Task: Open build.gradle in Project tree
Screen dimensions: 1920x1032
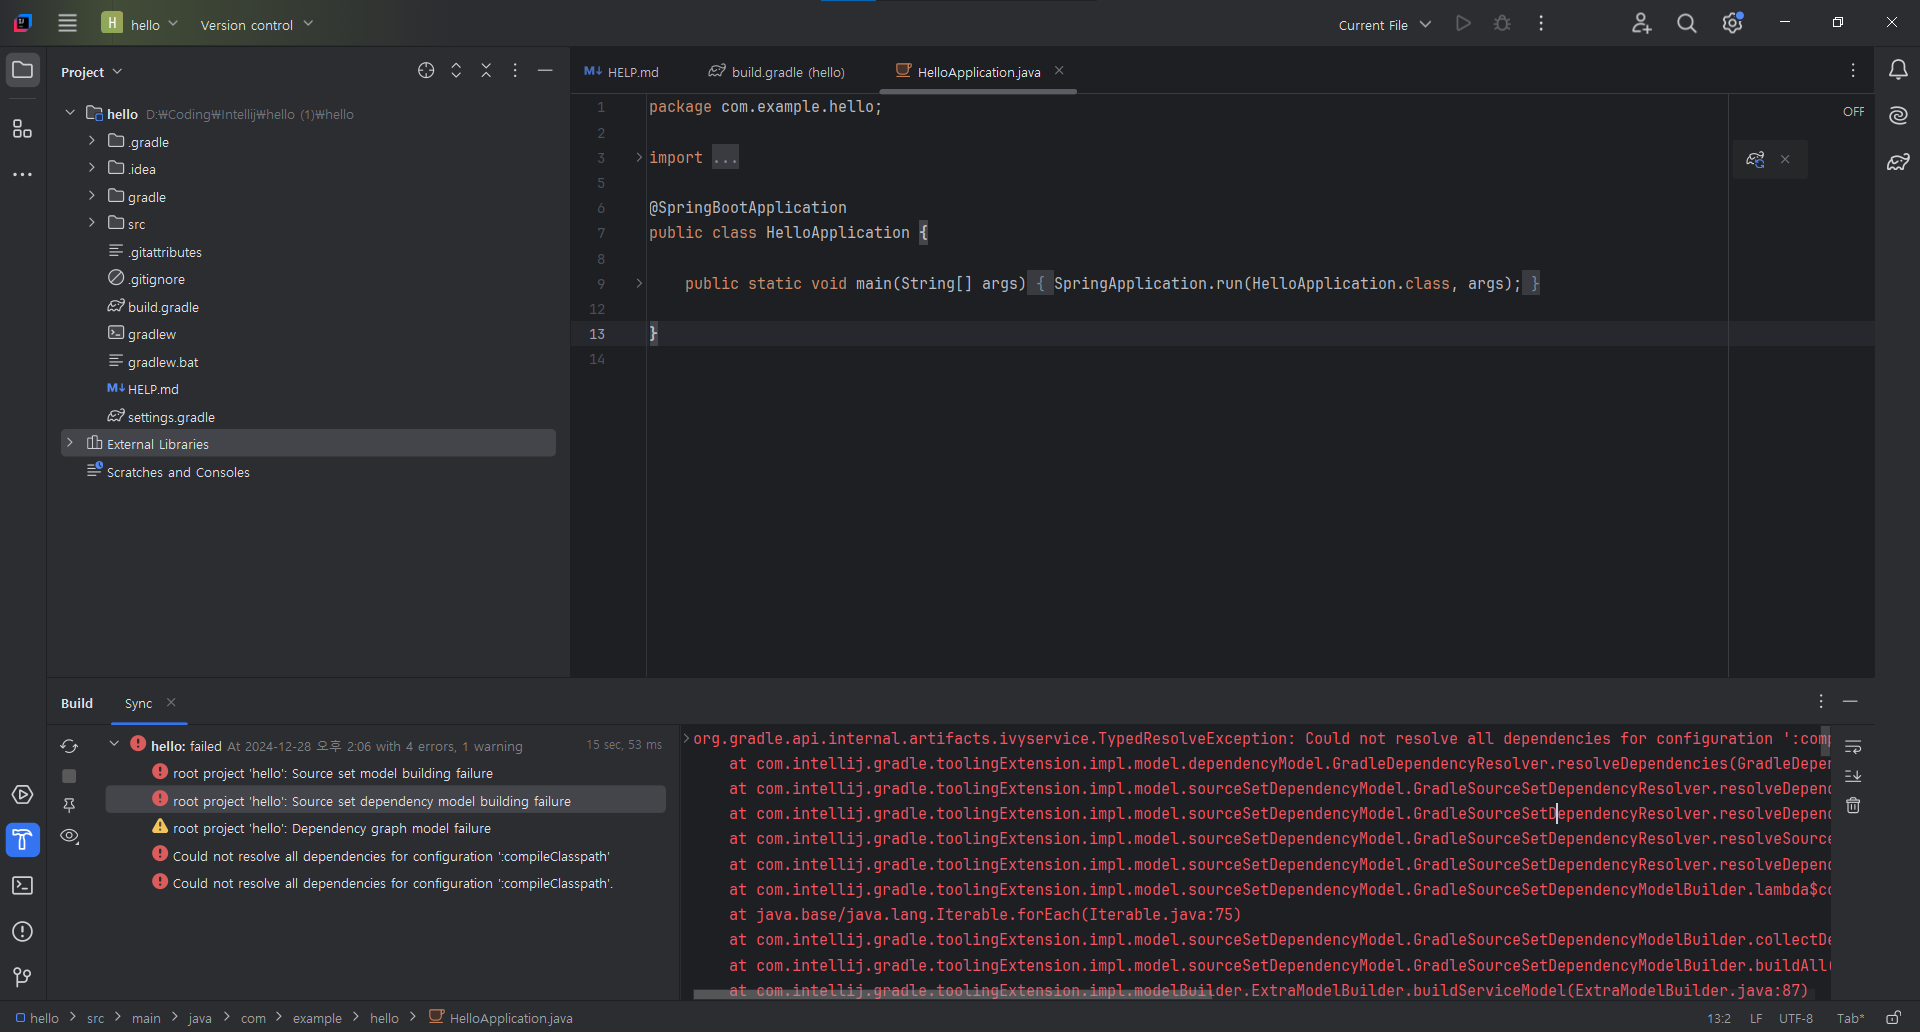Action: [163, 307]
